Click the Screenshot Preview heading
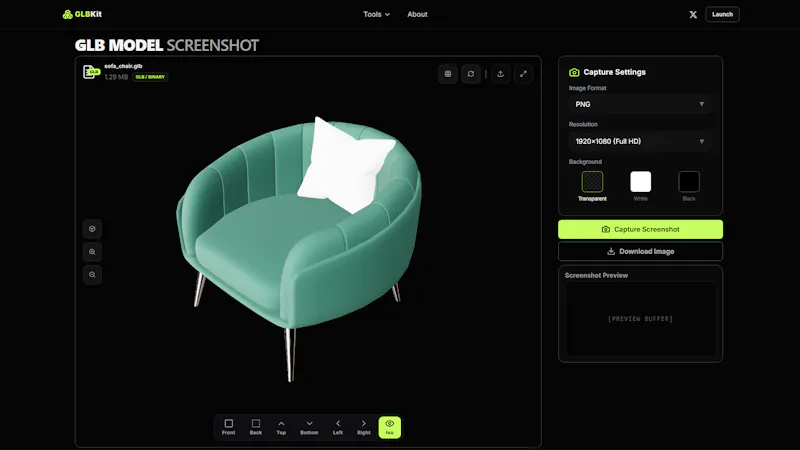This screenshot has width=800, height=450. 596,276
